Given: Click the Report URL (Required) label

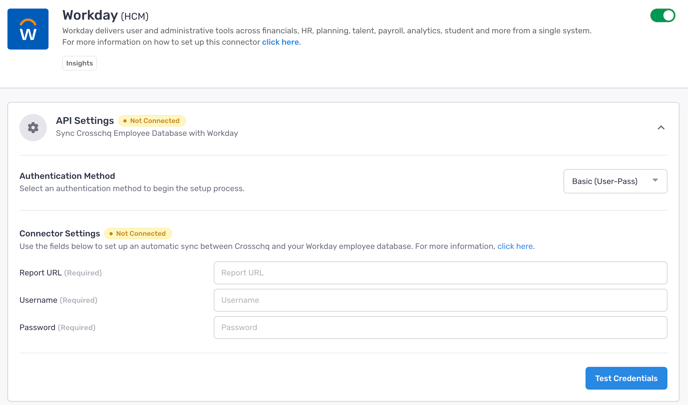Looking at the screenshot, I should click(x=61, y=273).
